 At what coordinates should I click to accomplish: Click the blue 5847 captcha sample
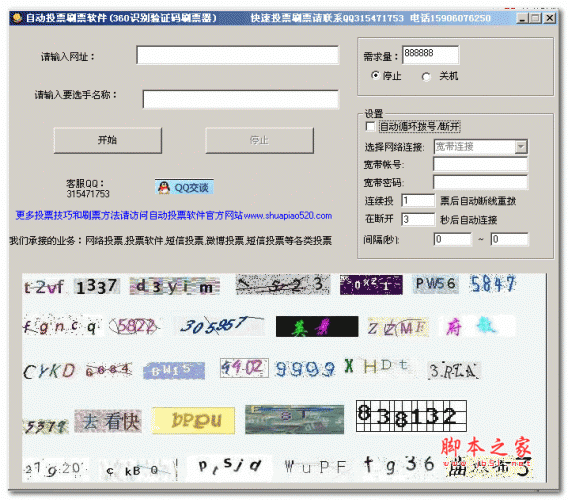coord(493,284)
